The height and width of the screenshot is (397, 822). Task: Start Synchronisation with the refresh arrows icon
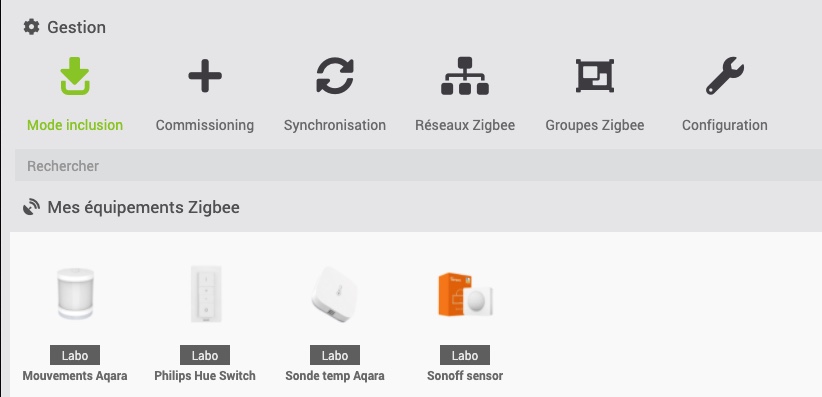335,76
